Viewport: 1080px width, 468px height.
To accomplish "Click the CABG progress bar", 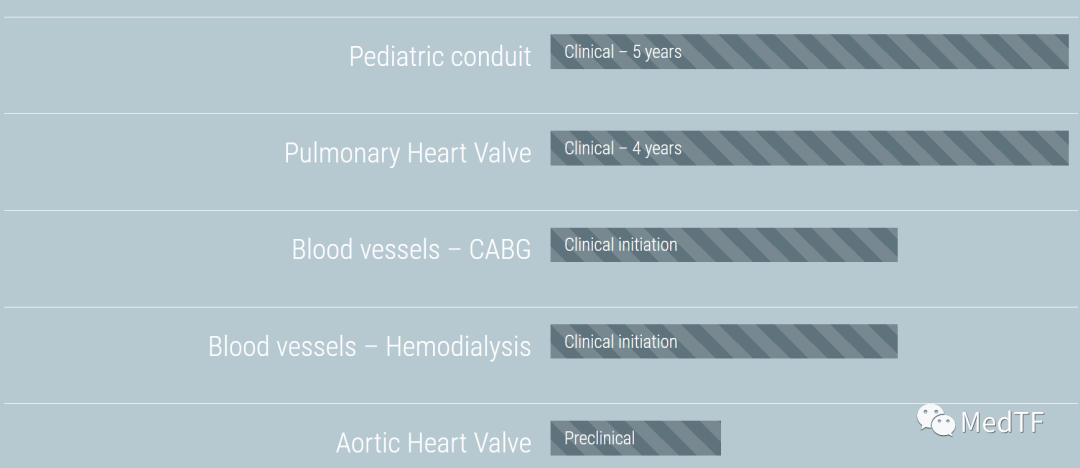I will [724, 245].
